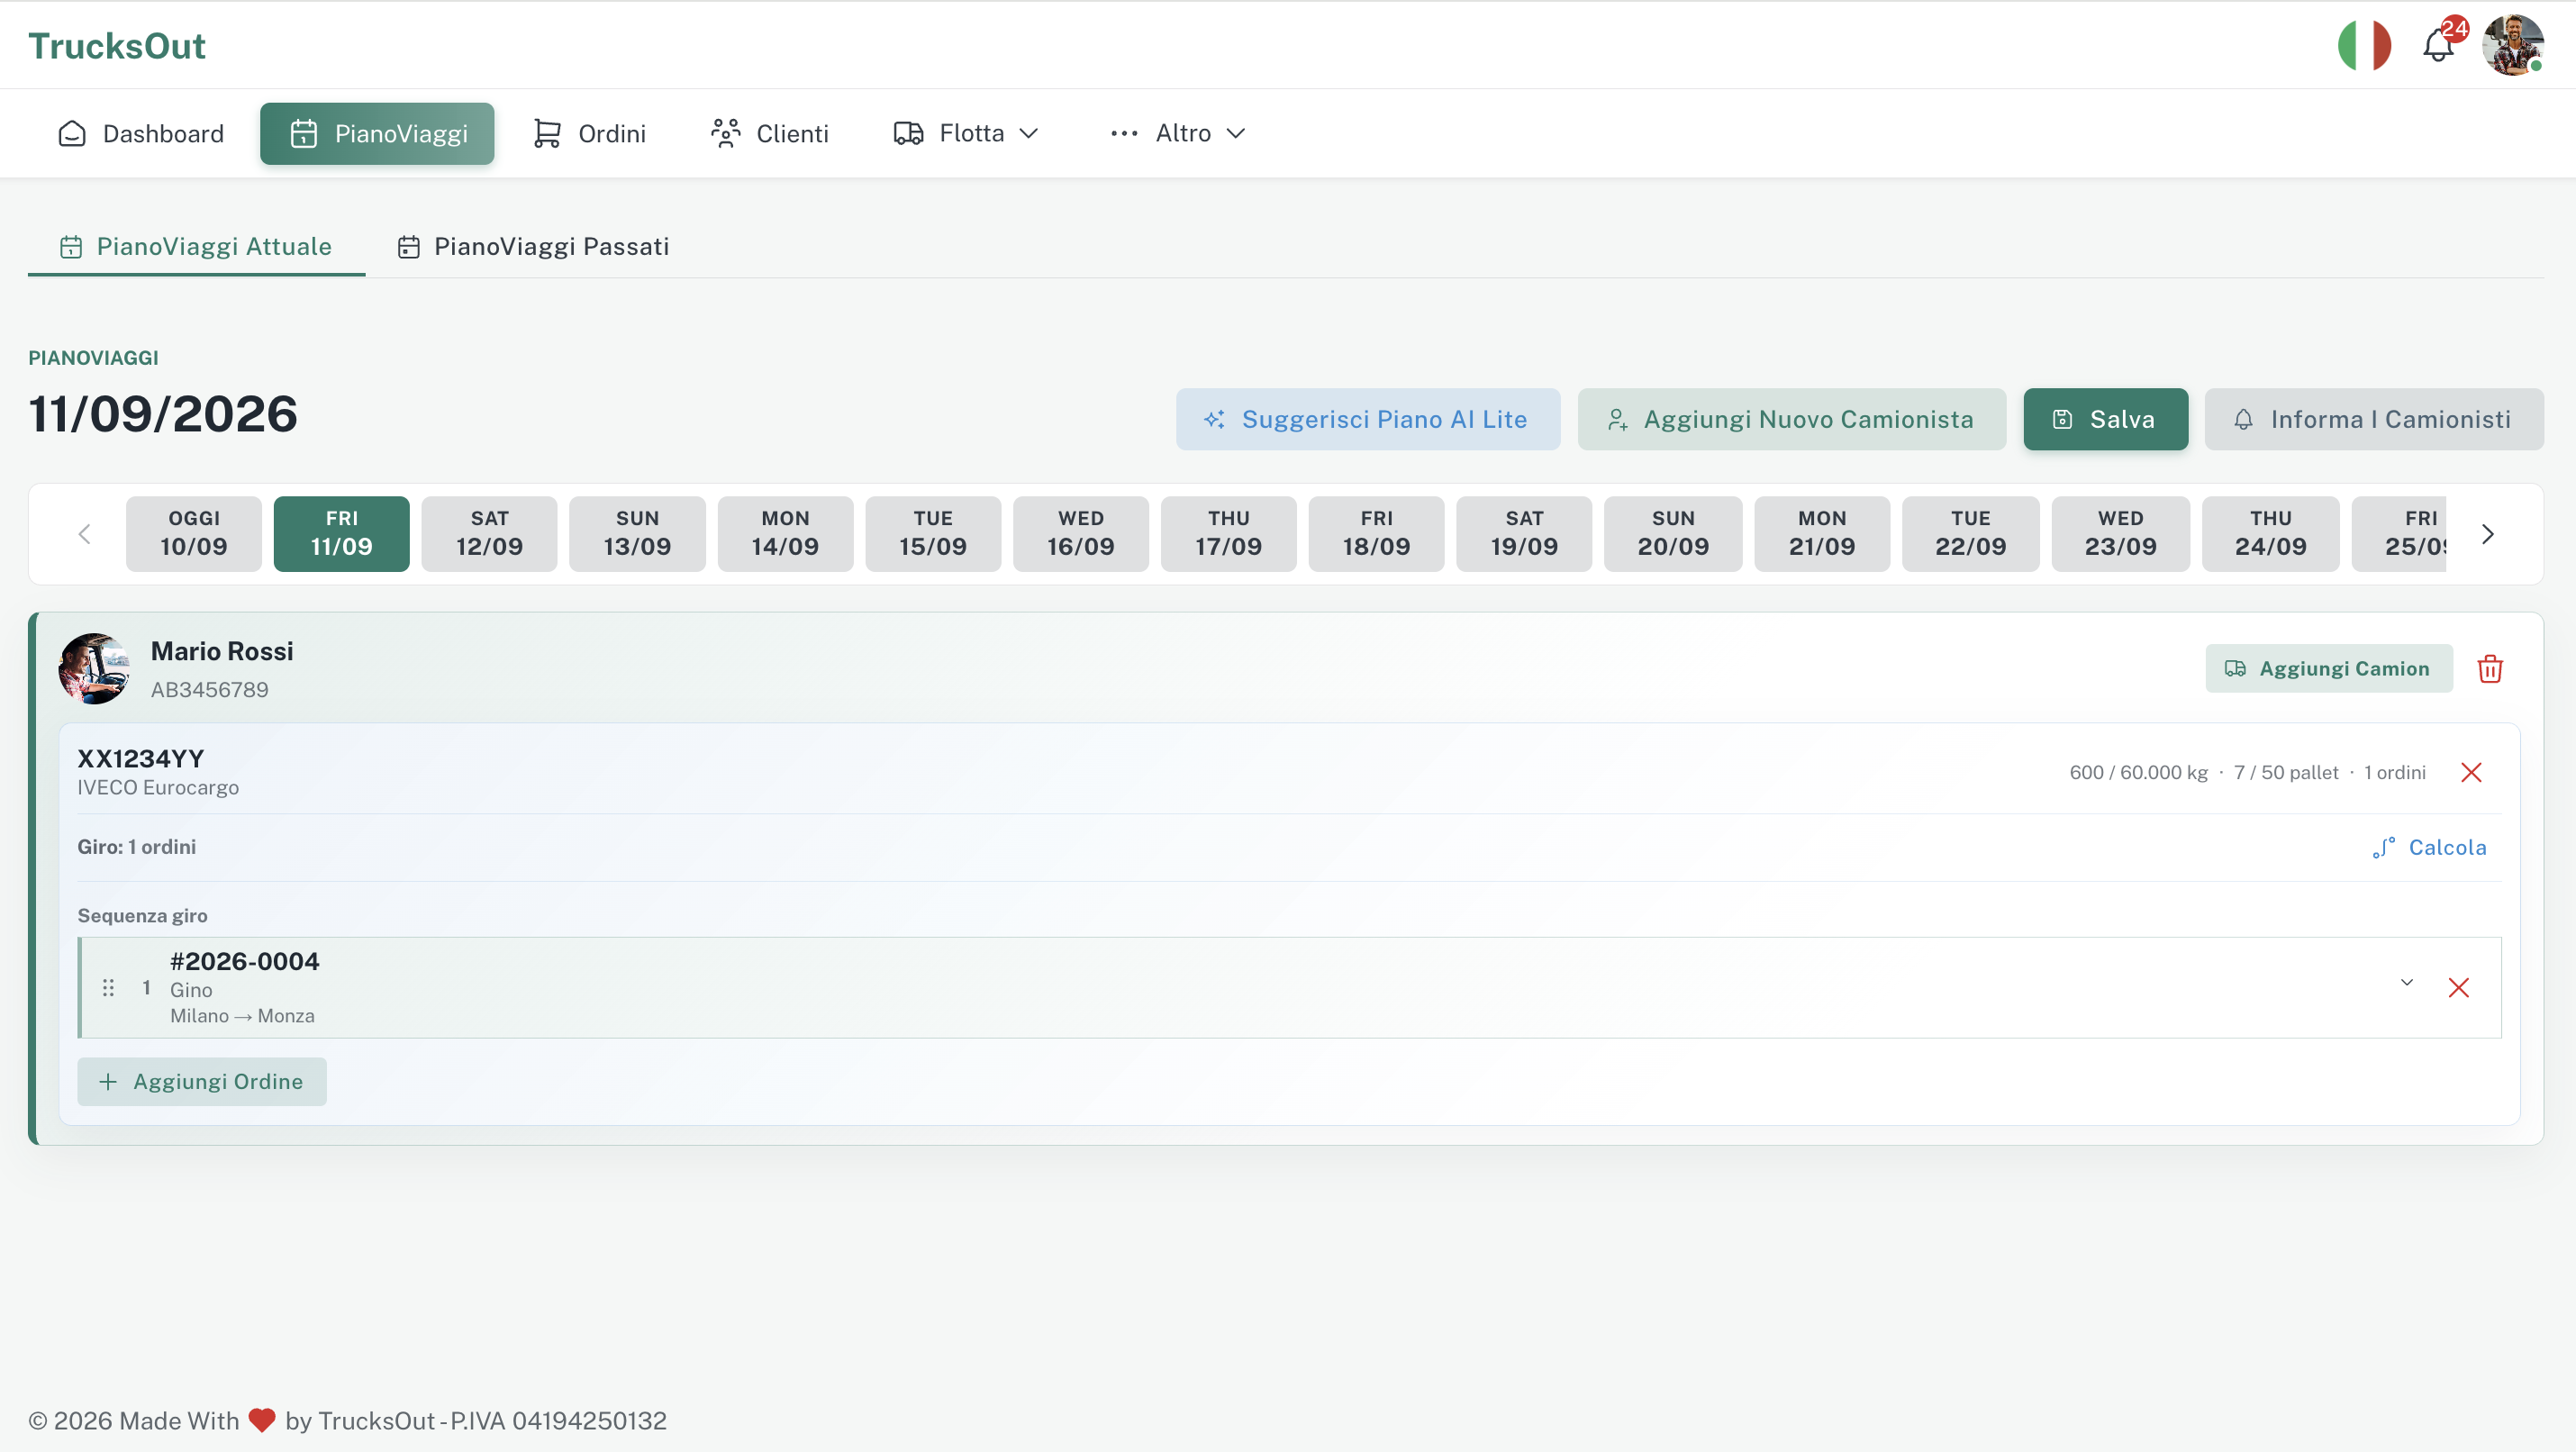Select SUN 20/09 date
Viewport: 2576px width, 1452px height.
point(1673,534)
